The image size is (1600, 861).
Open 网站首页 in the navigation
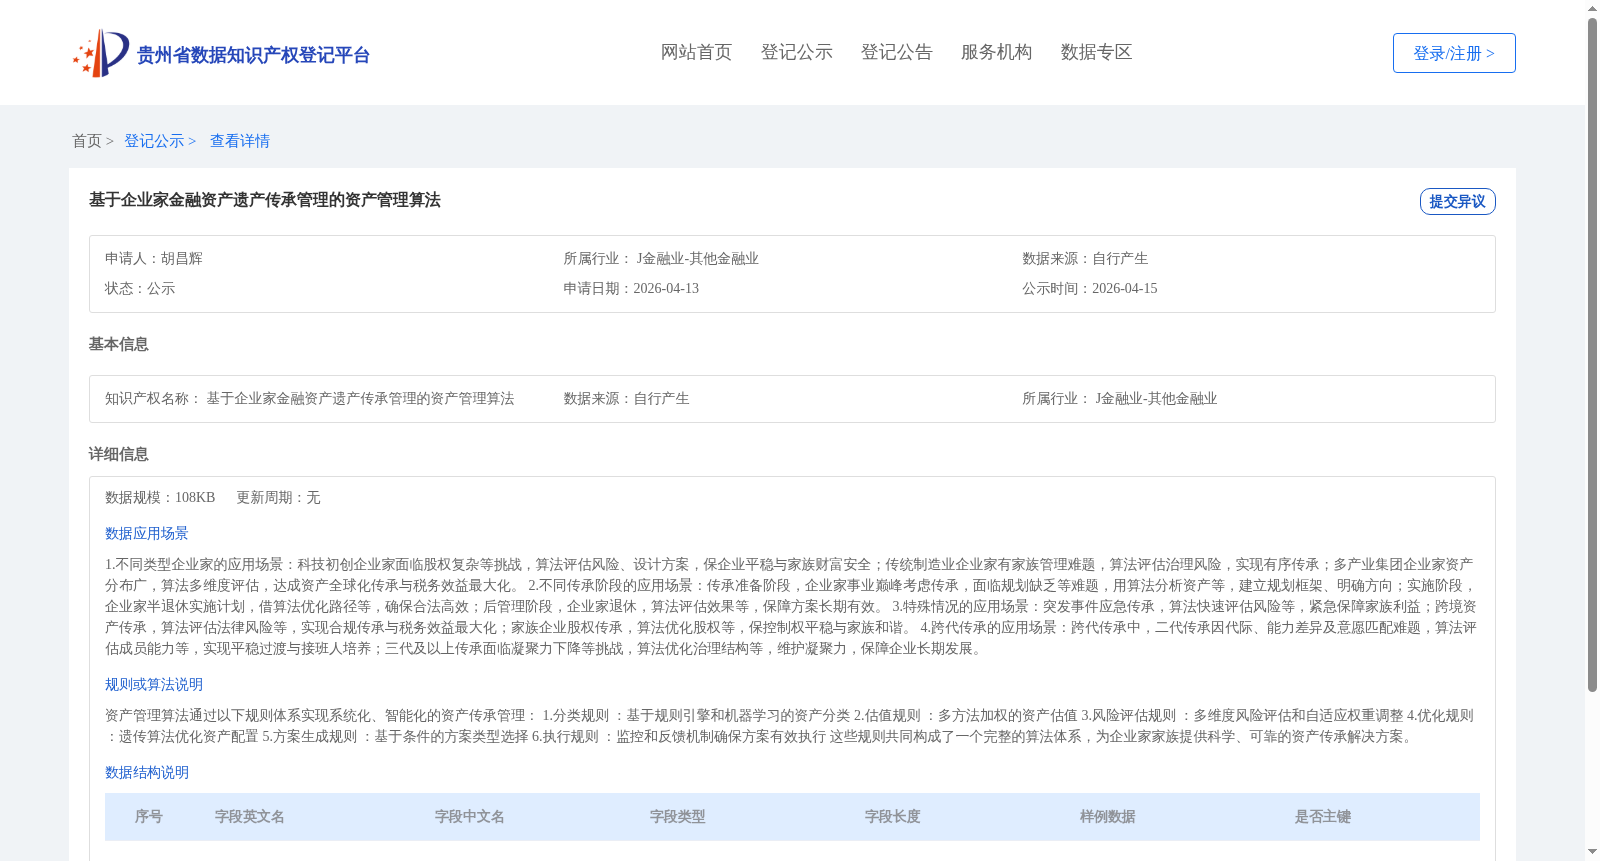coord(696,52)
